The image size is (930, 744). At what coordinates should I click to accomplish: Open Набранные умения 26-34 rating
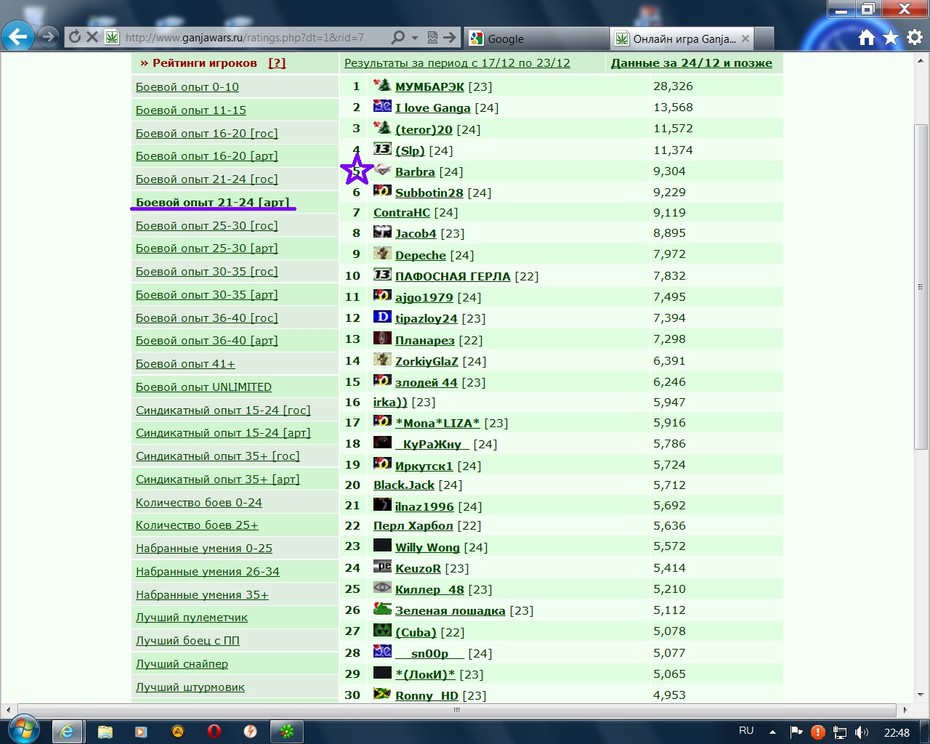click(x=208, y=571)
